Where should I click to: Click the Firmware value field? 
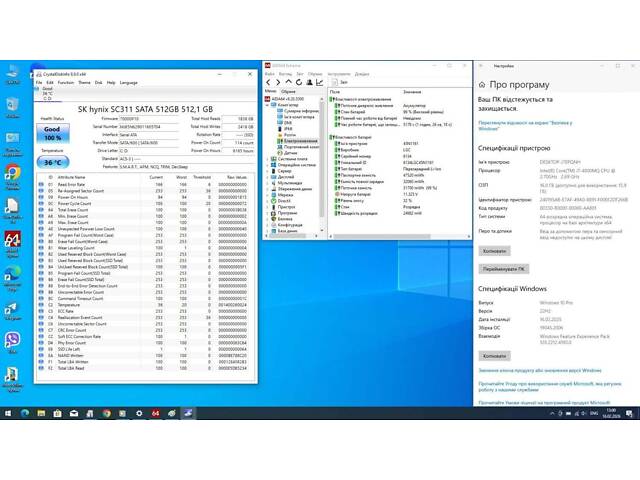(149, 119)
